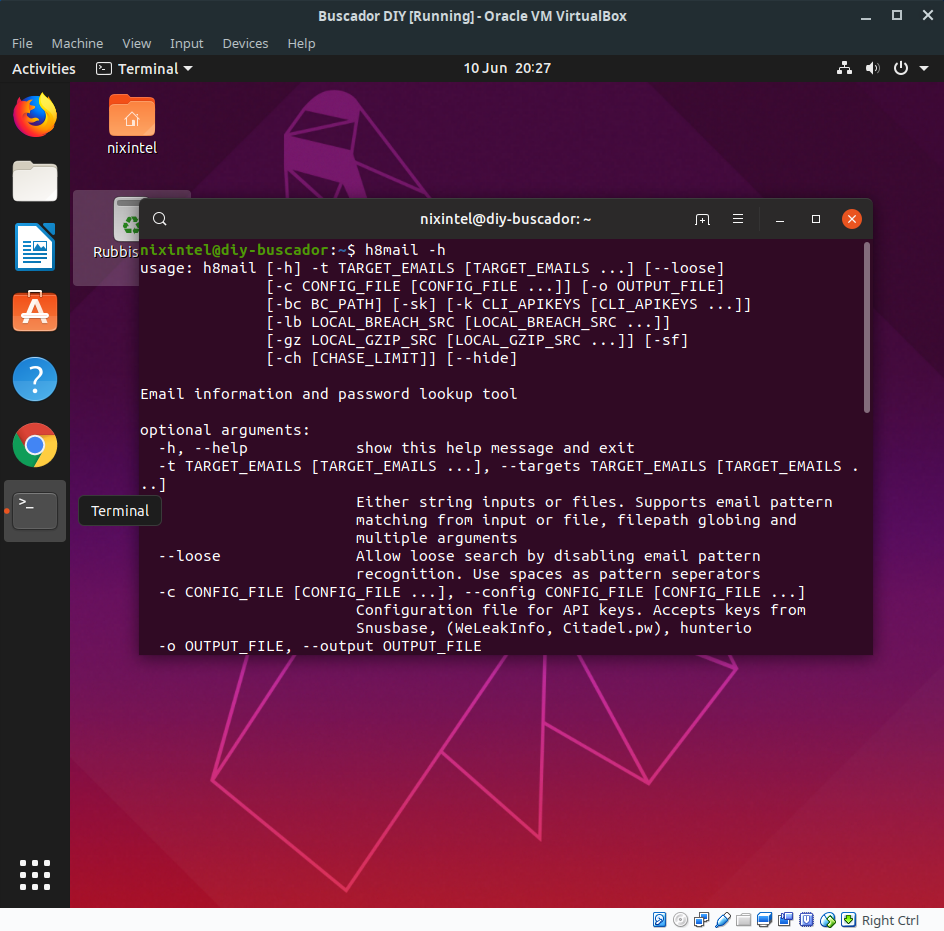Click the 'h8mail -h' command text
Image resolution: width=944 pixels, height=931 pixels.
pyautogui.click(x=405, y=250)
